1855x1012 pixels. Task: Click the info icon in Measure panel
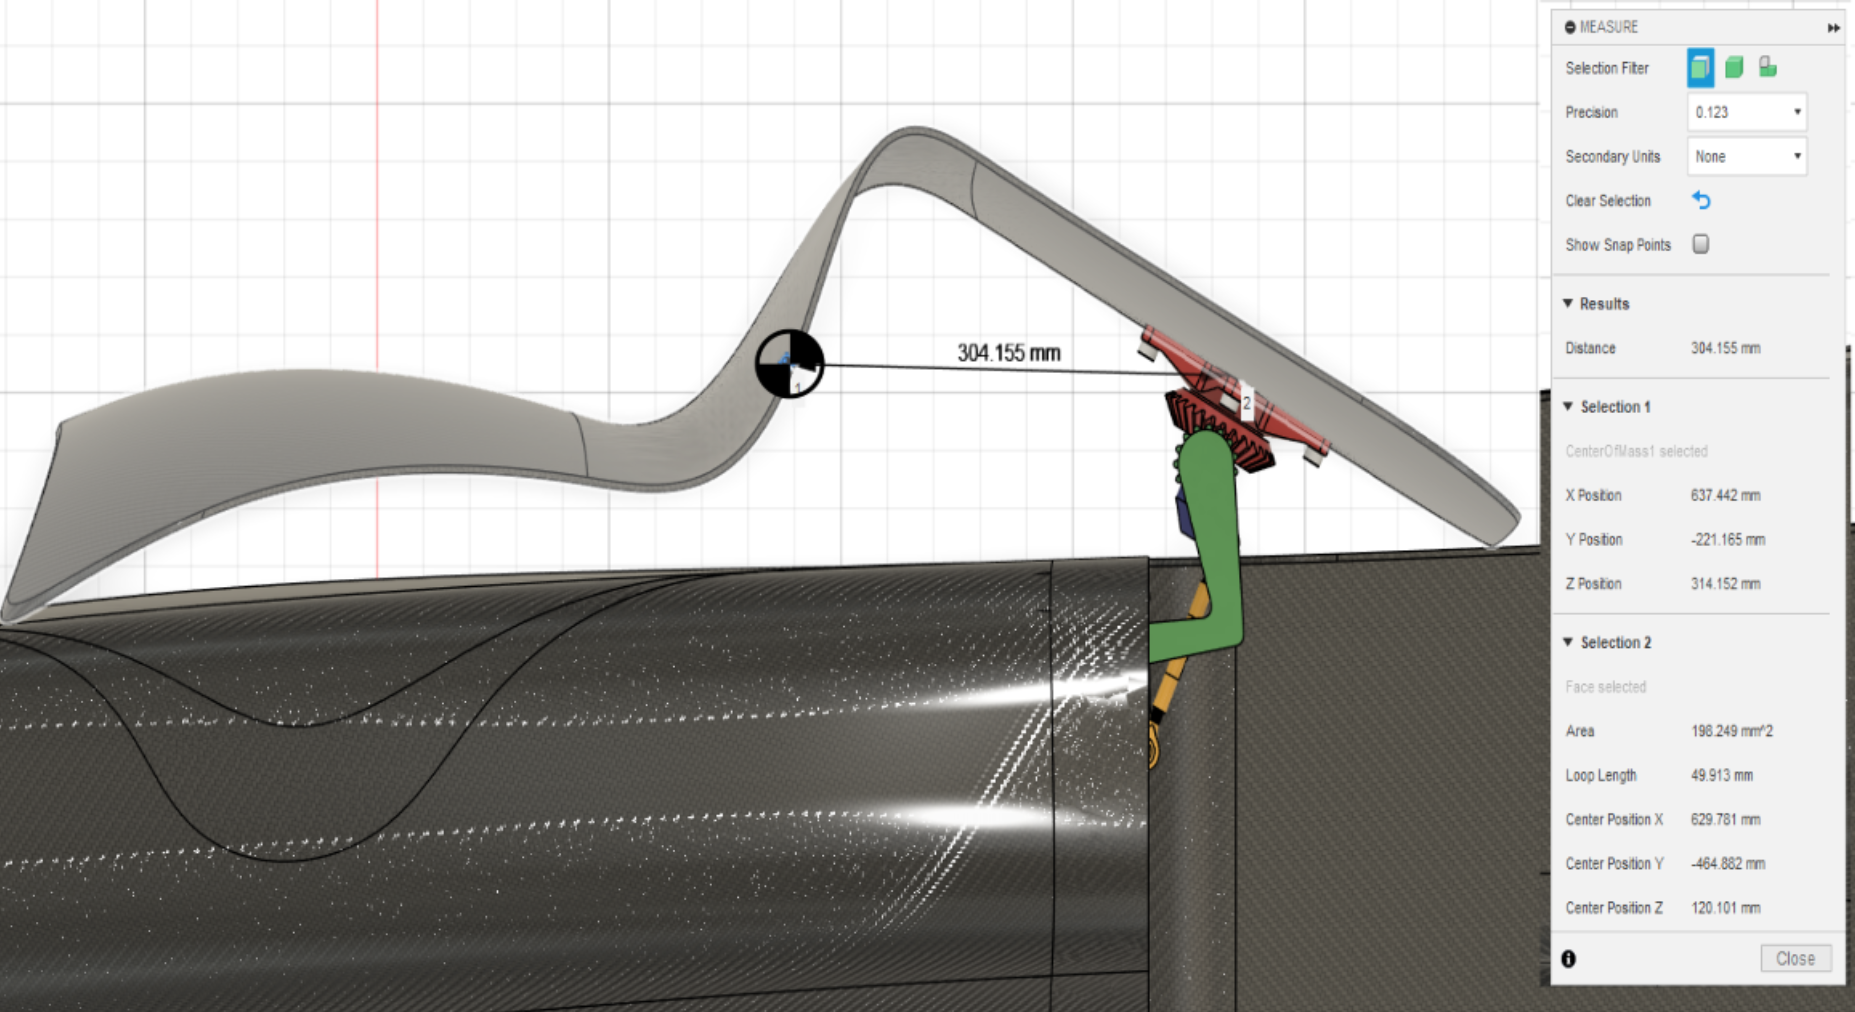click(x=1568, y=959)
